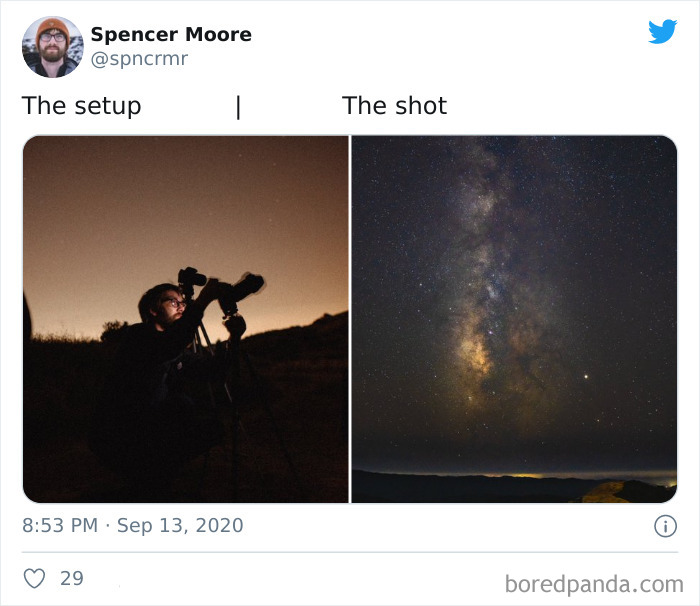The image size is (700, 606).
Task: Open the left setup photo
Action: point(186,319)
